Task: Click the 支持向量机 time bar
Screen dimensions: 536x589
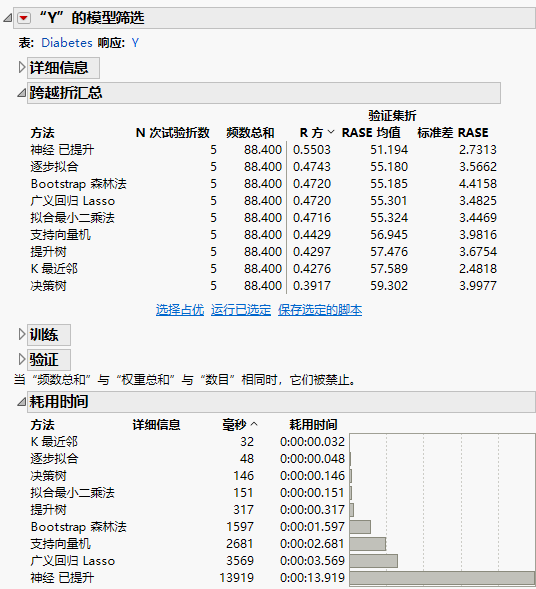Action: (x=368, y=544)
